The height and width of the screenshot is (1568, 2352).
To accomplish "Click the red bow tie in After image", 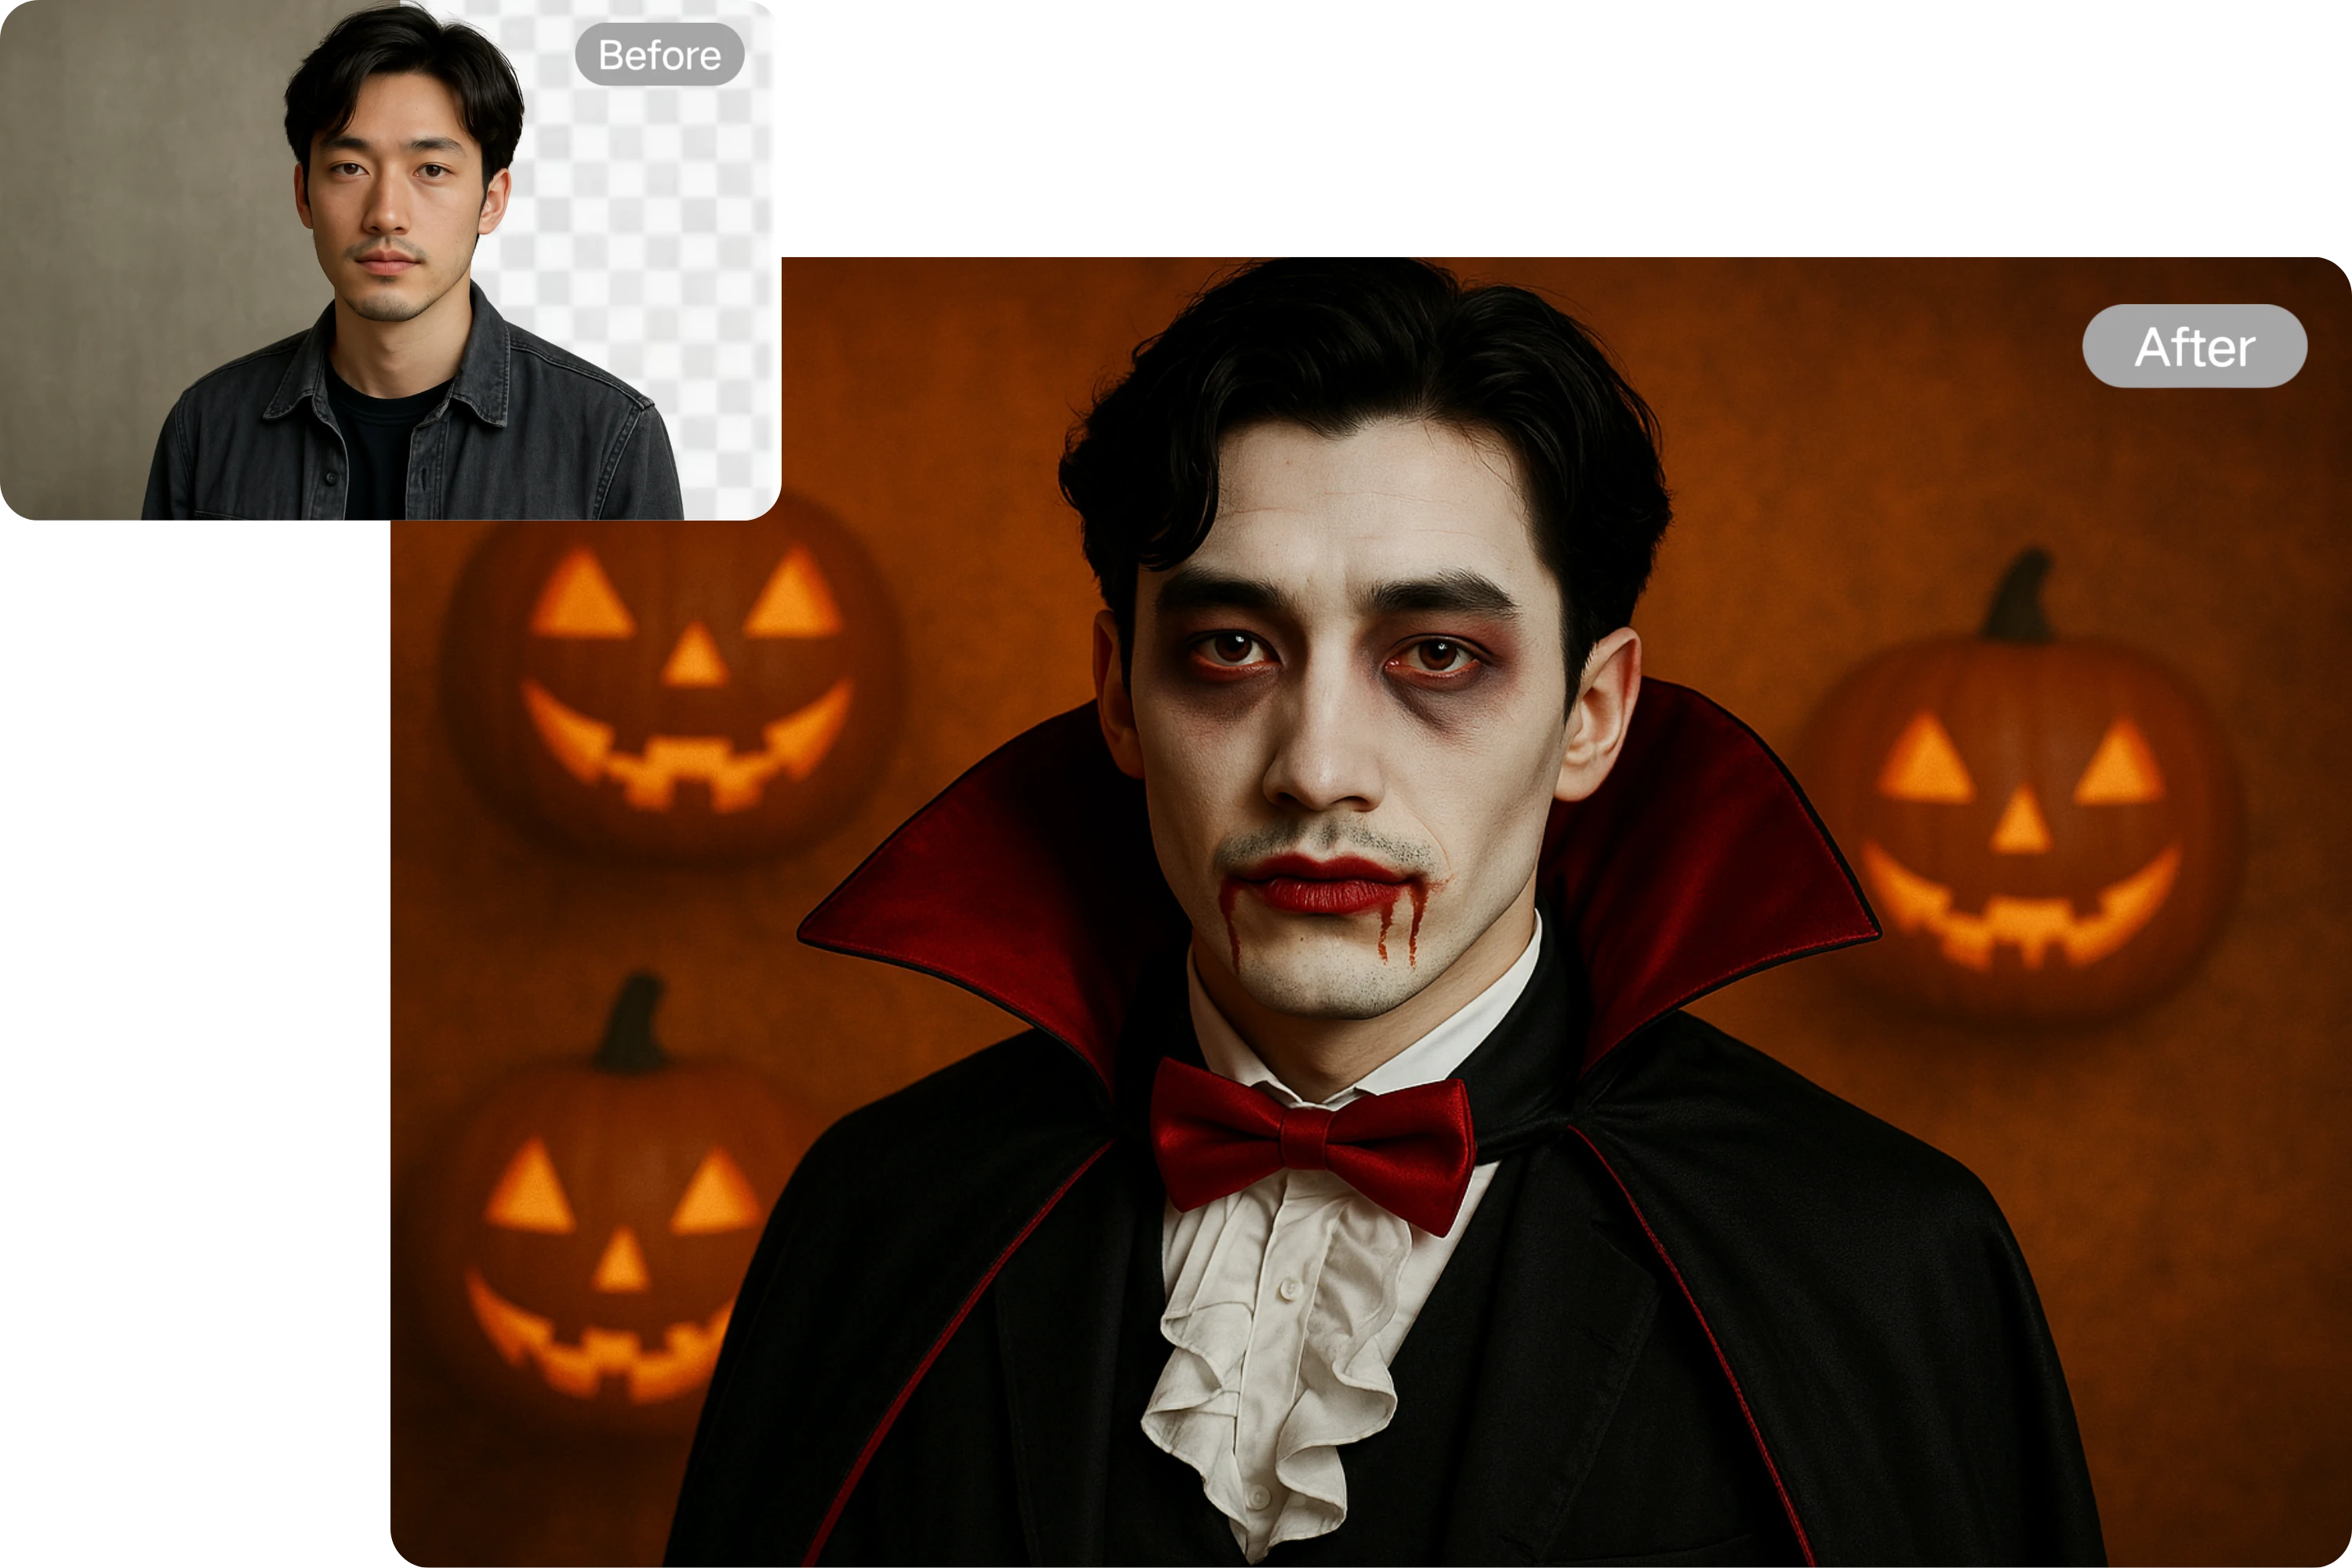I will (x=1312, y=1140).
